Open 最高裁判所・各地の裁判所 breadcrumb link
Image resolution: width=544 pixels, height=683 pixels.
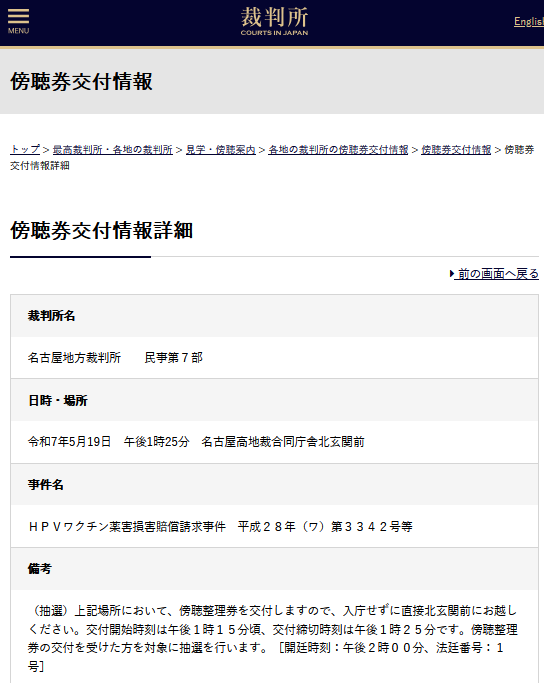[x=113, y=149]
